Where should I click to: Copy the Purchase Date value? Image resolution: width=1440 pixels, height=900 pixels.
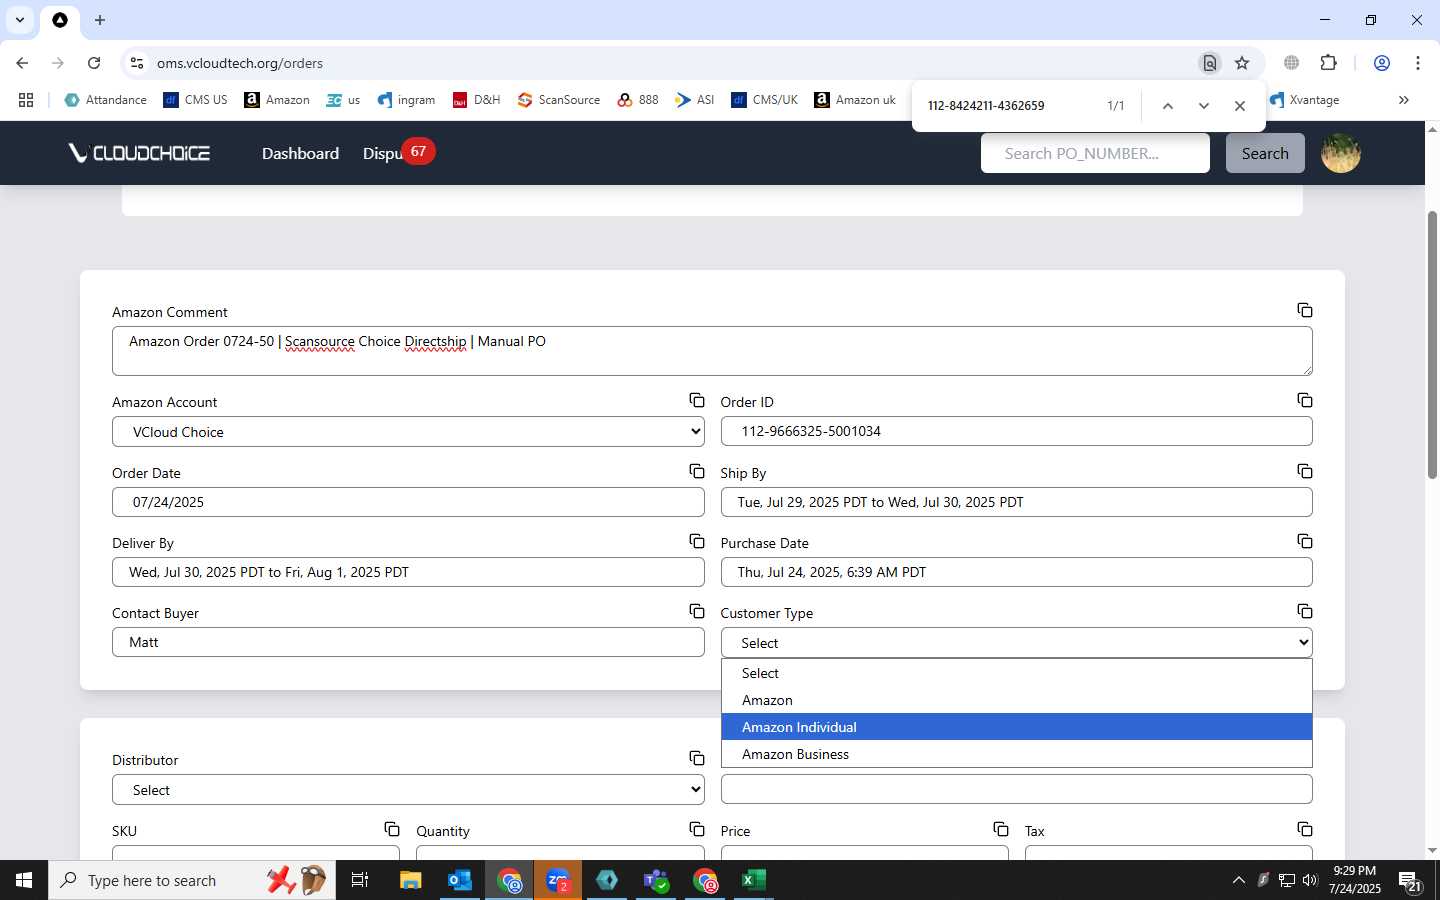[x=1304, y=541]
